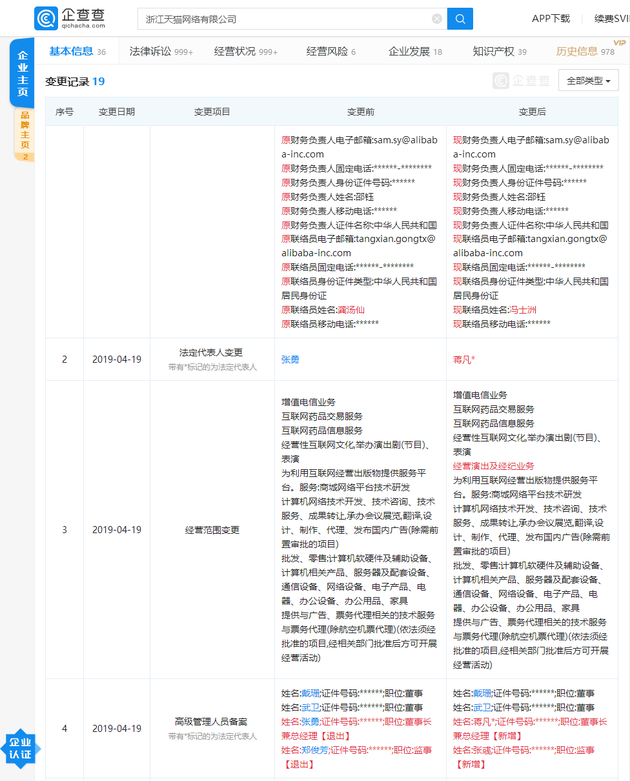Click the blue magnifier search button
This screenshot has height=781, width=630.
pos(460,19)
